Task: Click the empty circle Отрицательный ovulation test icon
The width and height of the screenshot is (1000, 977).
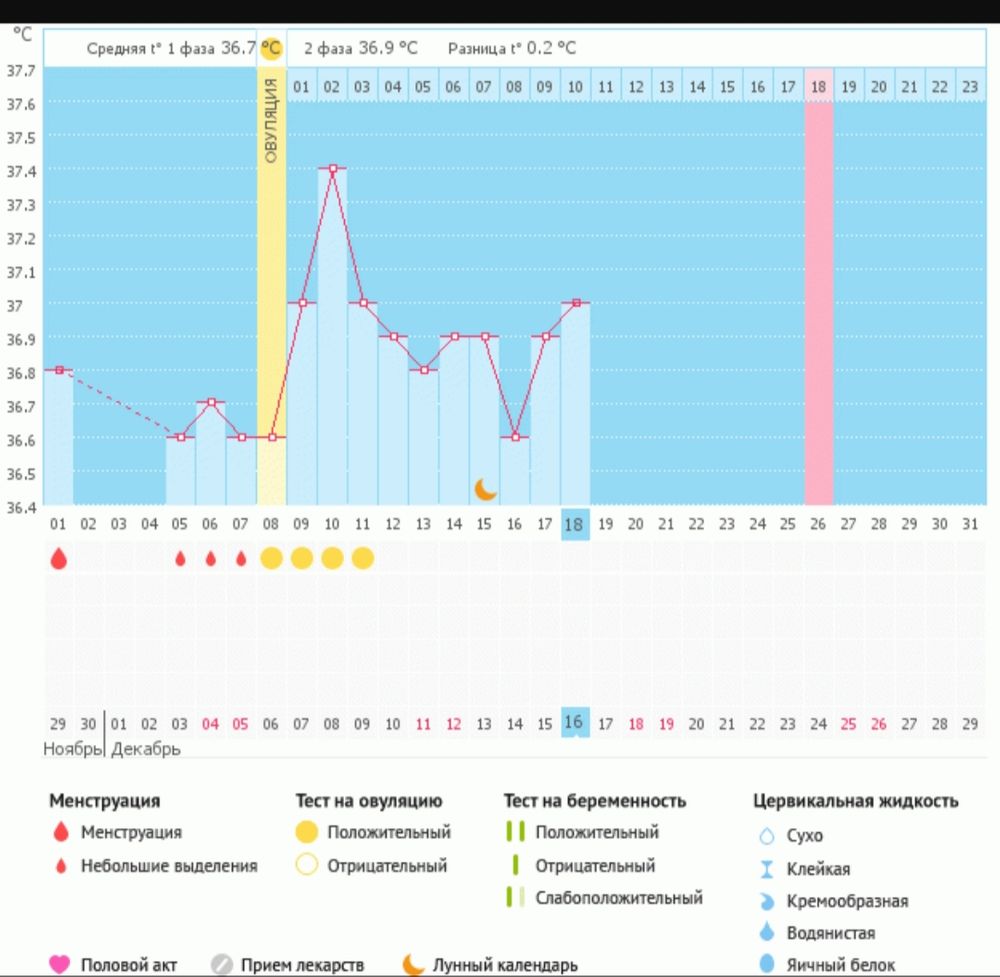Action: (x=306, y=865)
